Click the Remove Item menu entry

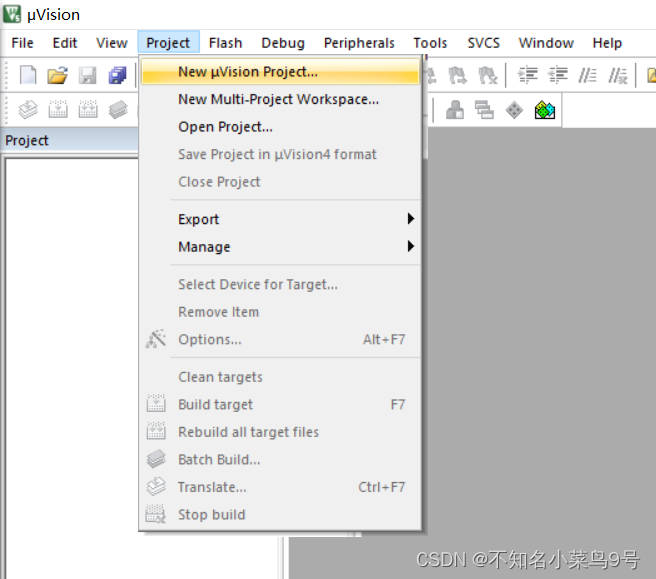point(280,312)
